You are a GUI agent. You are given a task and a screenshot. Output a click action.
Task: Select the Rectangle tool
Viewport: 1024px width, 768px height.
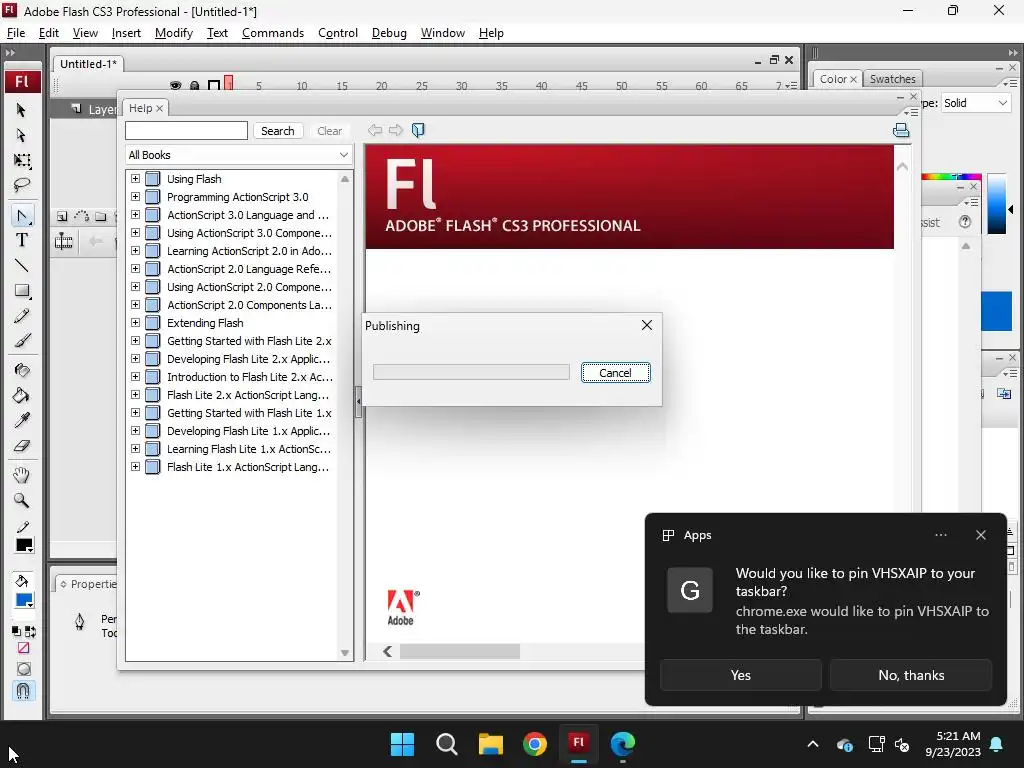point(22,291)
